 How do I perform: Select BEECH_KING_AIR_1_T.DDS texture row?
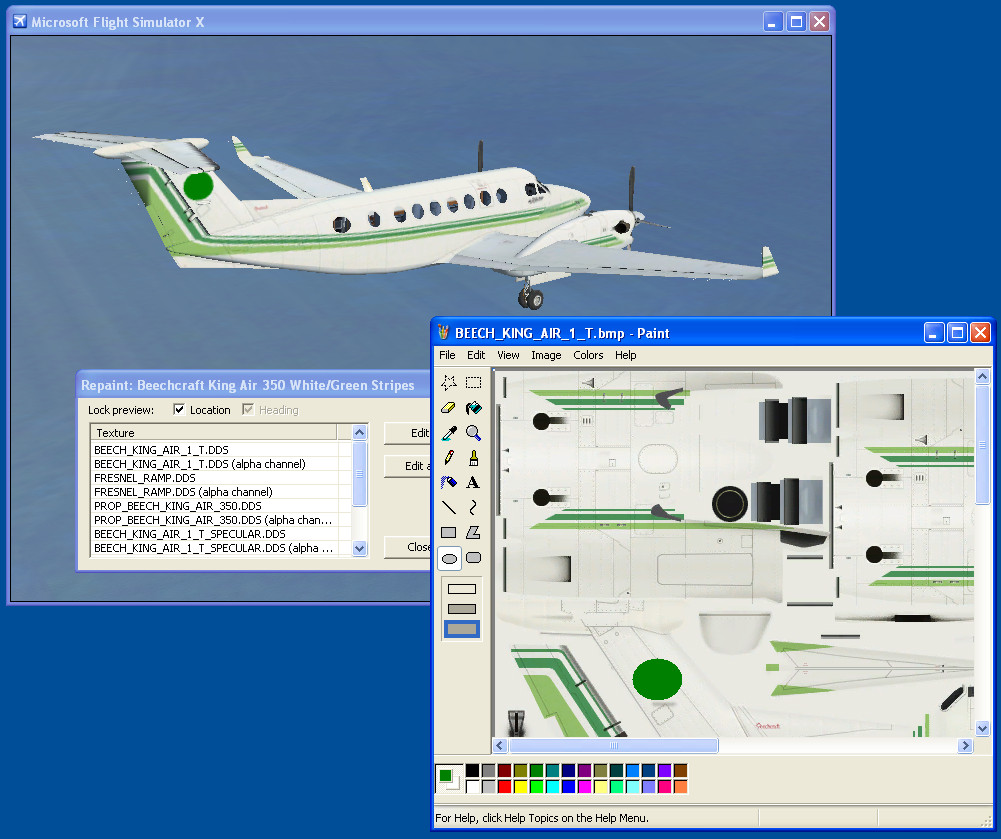pyautogui.click(x=221, y=450)
